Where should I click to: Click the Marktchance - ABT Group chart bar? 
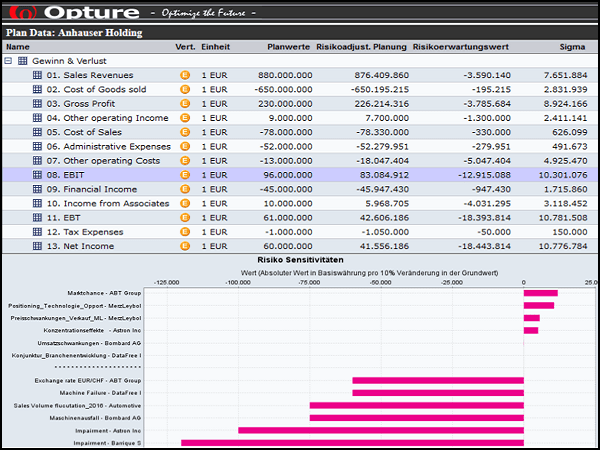tap(540, 293)
